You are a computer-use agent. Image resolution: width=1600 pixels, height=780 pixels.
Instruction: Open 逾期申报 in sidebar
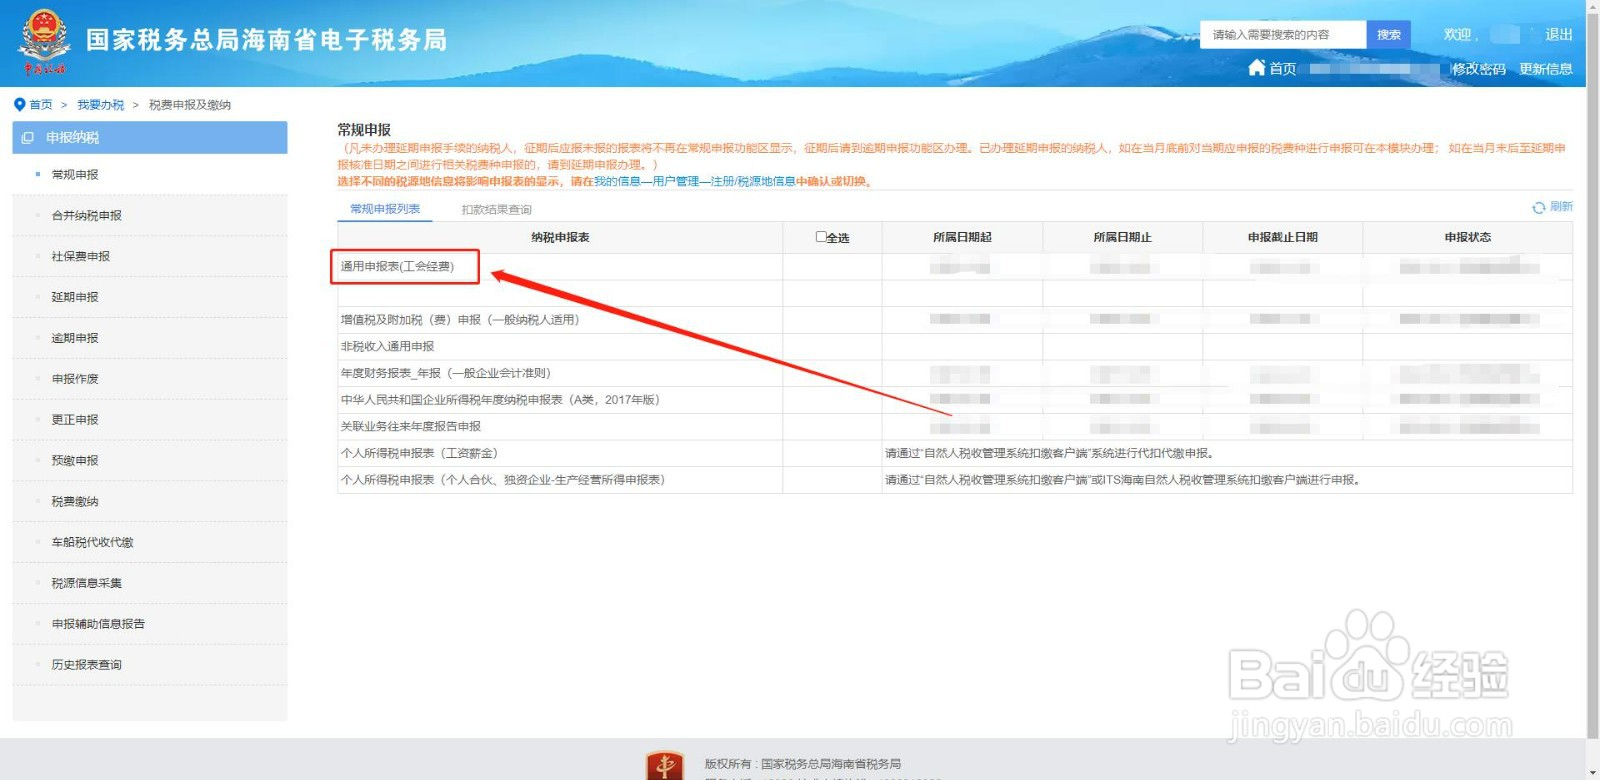[150, 338]
